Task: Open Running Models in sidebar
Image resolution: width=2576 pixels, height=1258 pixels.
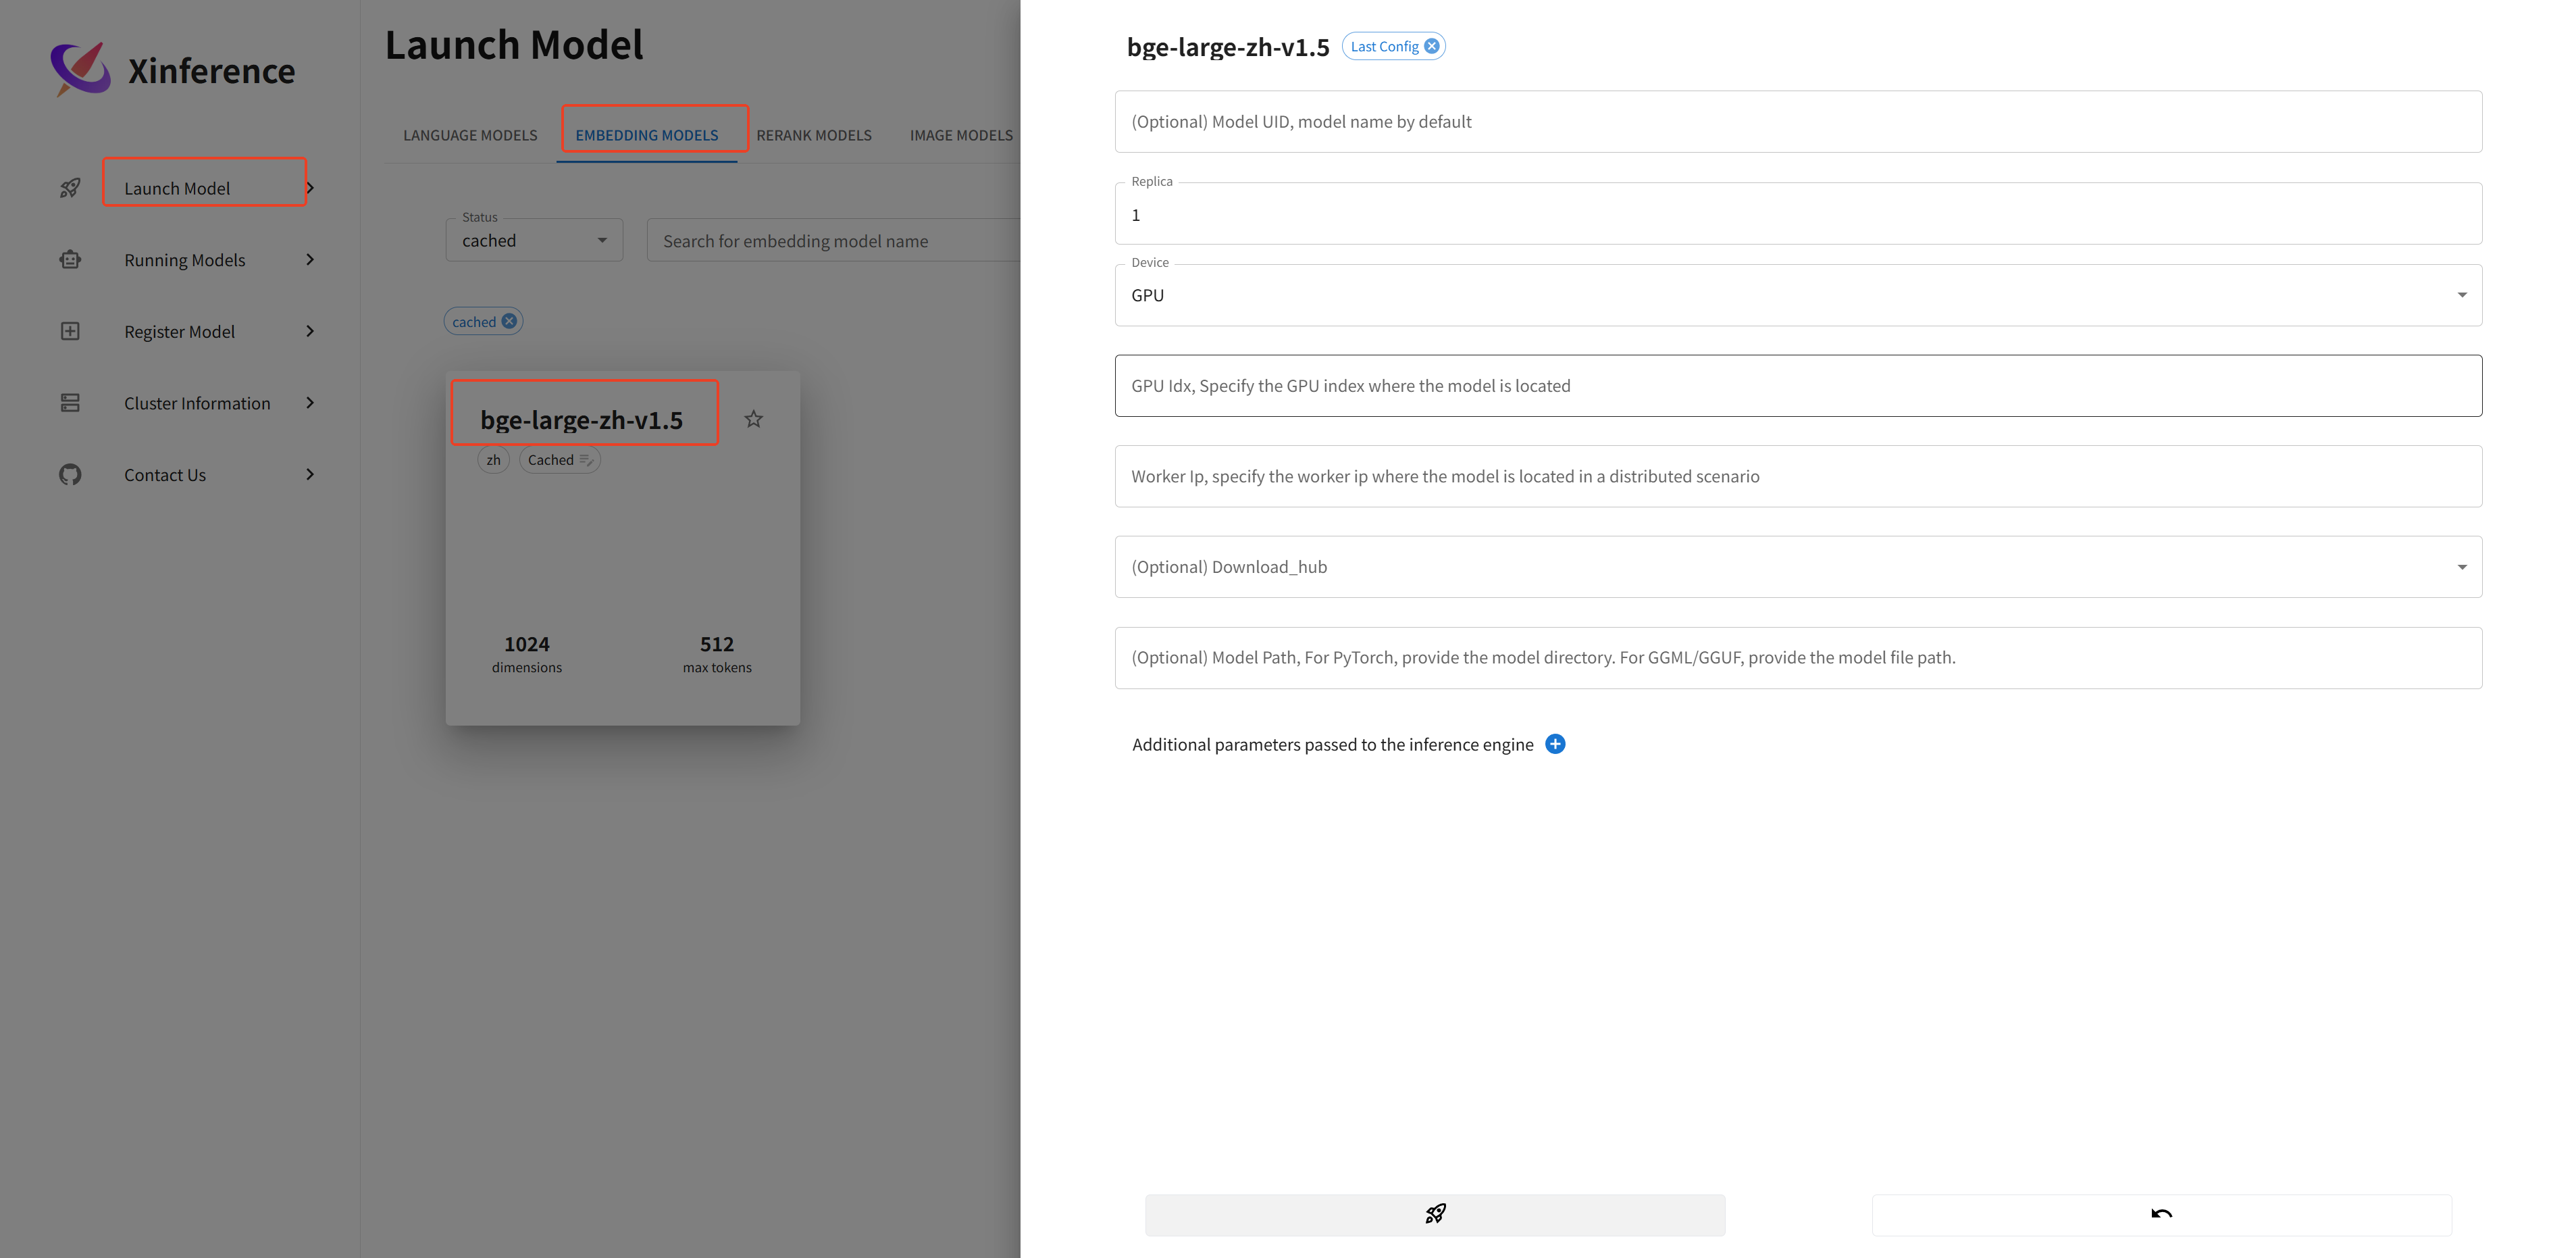Action: (185, 260)
